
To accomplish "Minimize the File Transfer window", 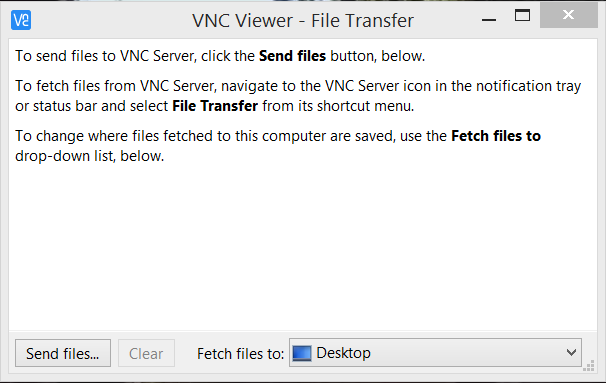I will (x=489, y=19).
